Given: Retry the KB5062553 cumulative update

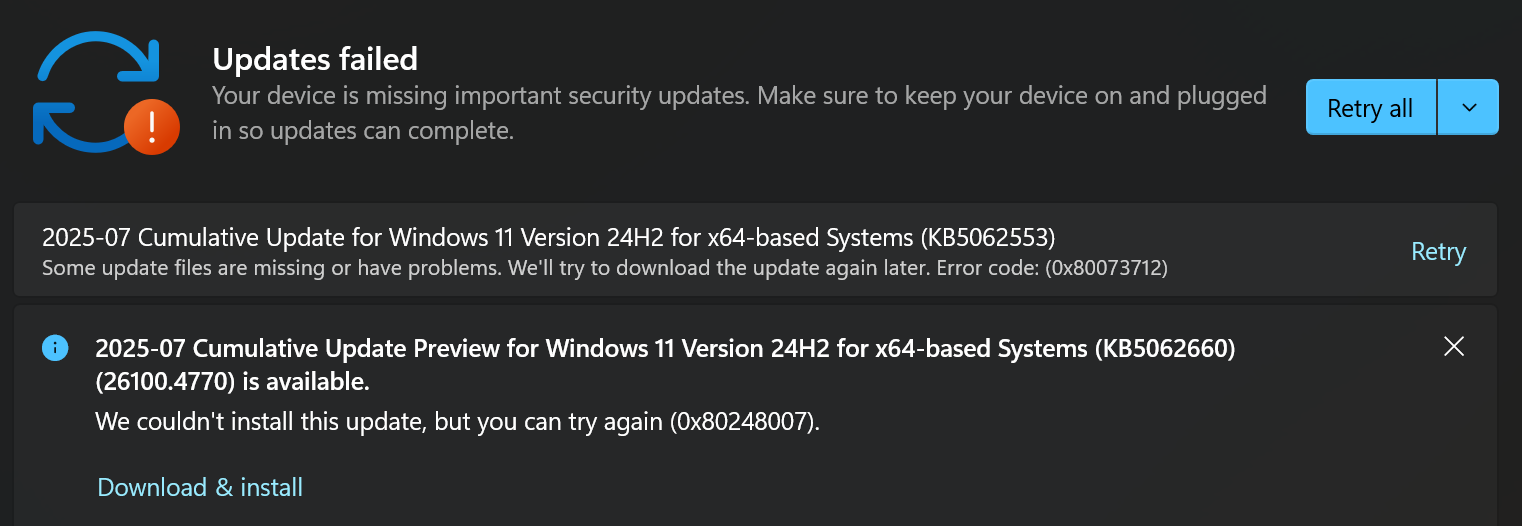Looking at the screenshot, I should click(x=1438, y=252).
